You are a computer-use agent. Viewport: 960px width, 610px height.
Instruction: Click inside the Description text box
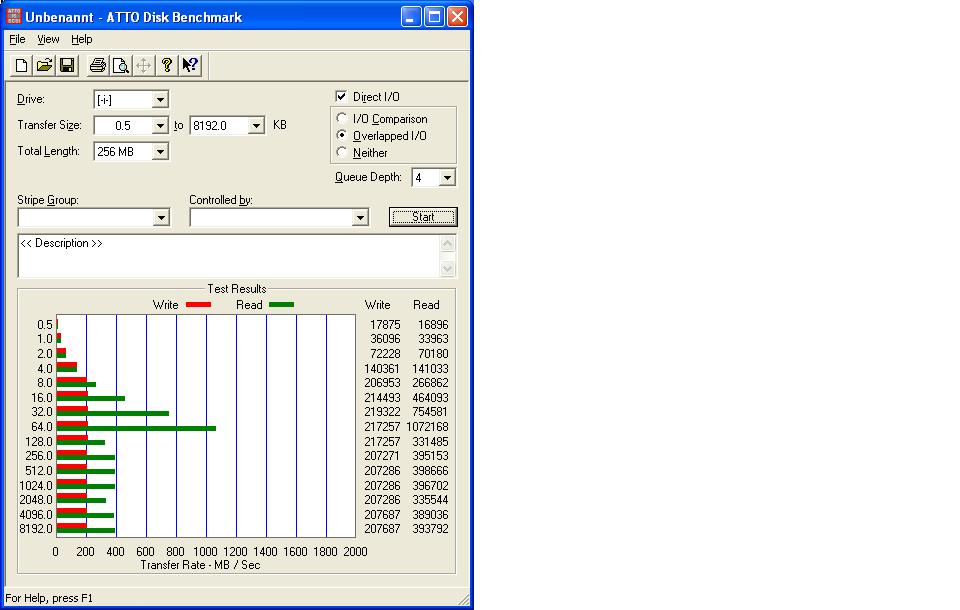(229, 256)
